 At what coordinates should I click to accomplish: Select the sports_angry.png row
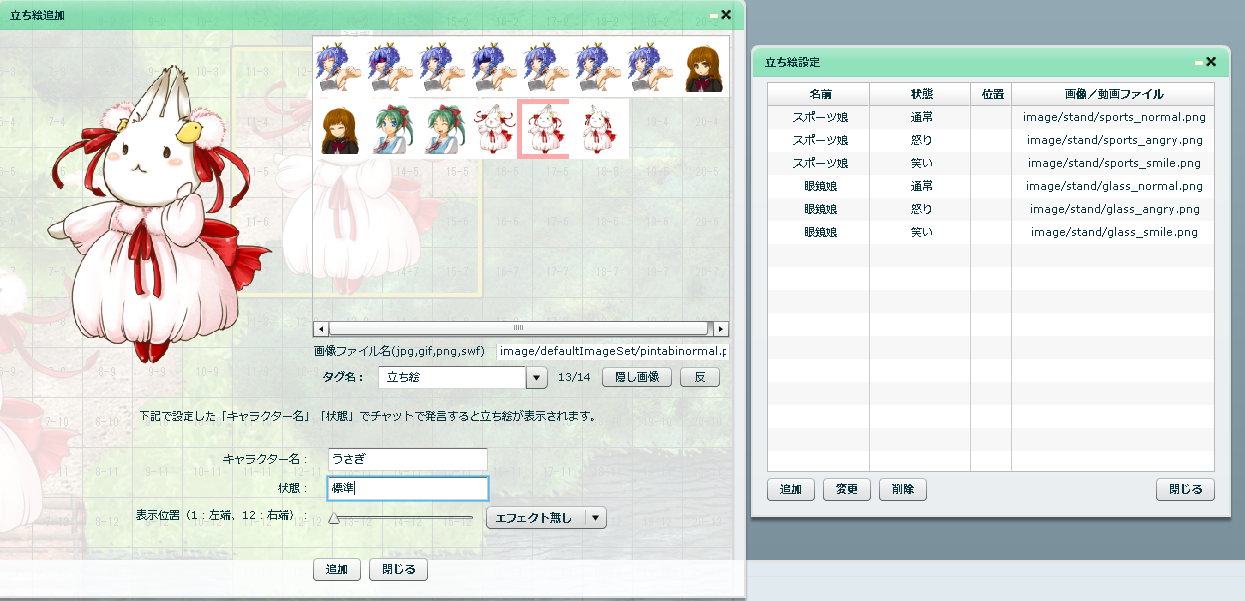point(991,140)
